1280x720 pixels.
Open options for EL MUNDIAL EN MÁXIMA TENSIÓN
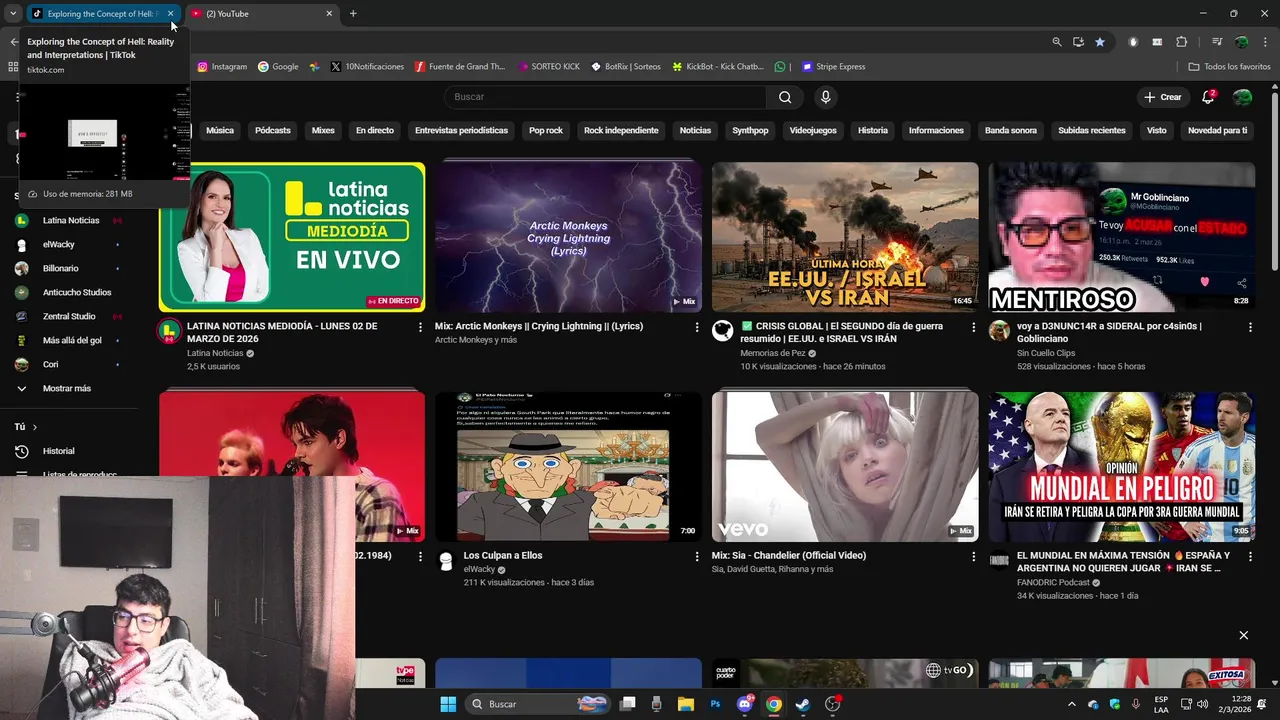1250,556
